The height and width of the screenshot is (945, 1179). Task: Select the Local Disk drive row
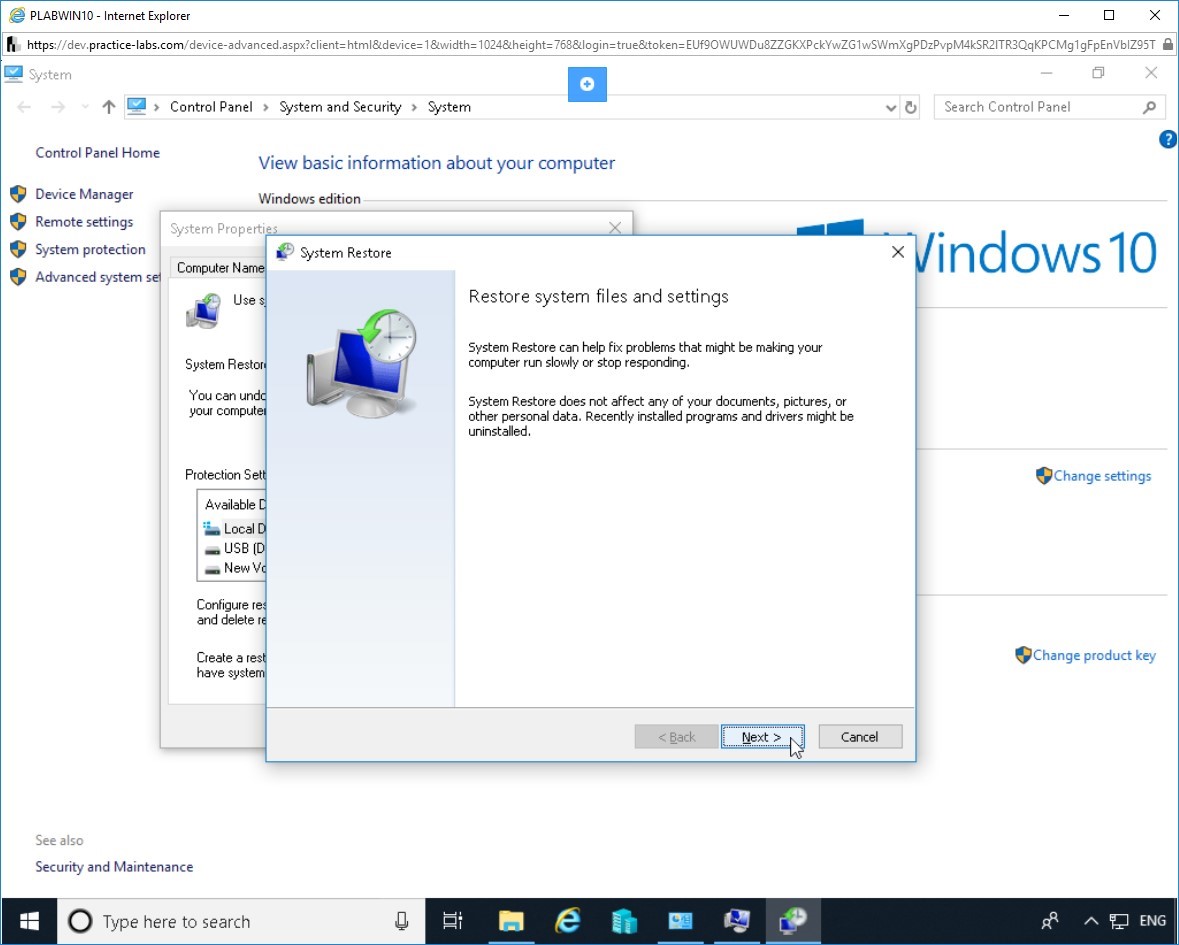coord(234,529)
